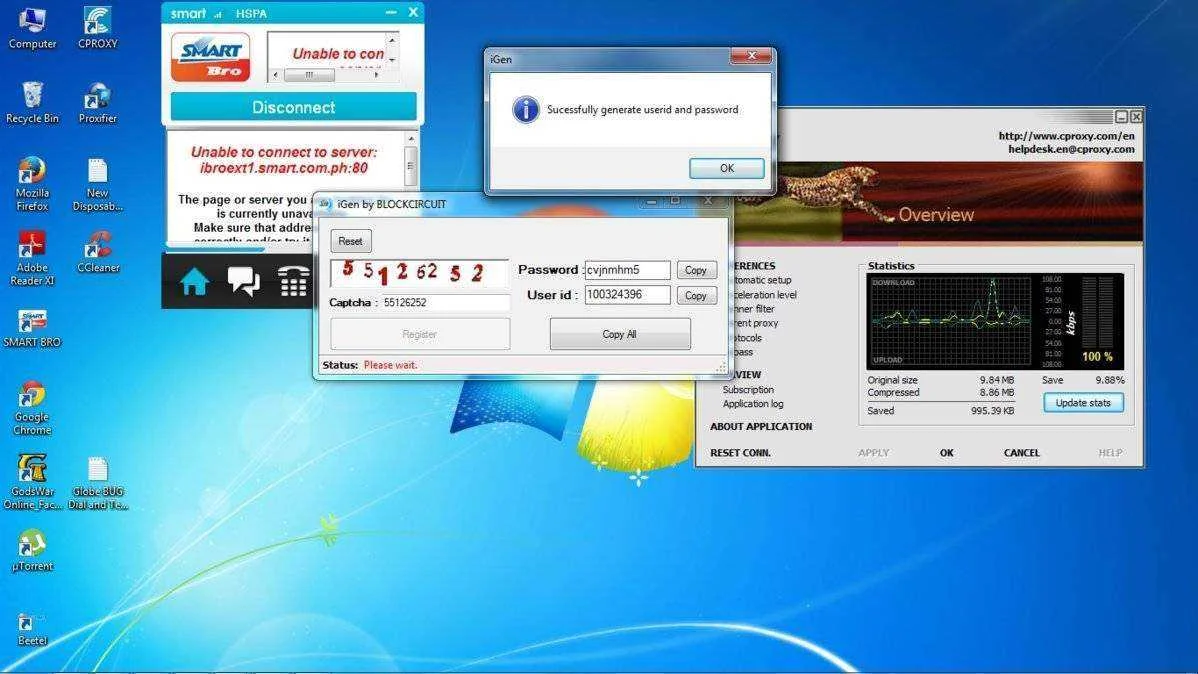Open the telephone dialer icon in Smart Bro
Screen dimensions: 1198x674
click(293, 281)
